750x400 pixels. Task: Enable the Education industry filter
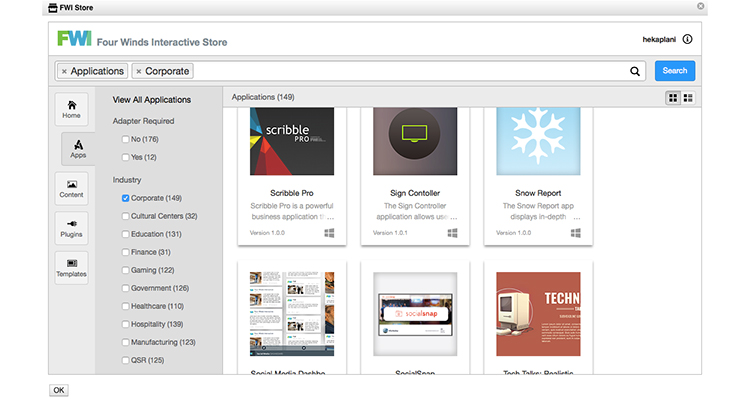(125, 234)
